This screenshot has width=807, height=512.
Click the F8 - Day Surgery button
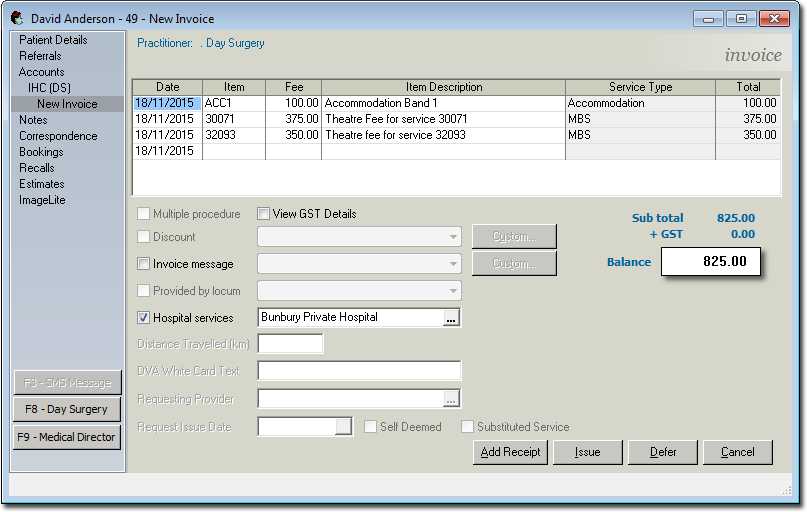point(66,409)
